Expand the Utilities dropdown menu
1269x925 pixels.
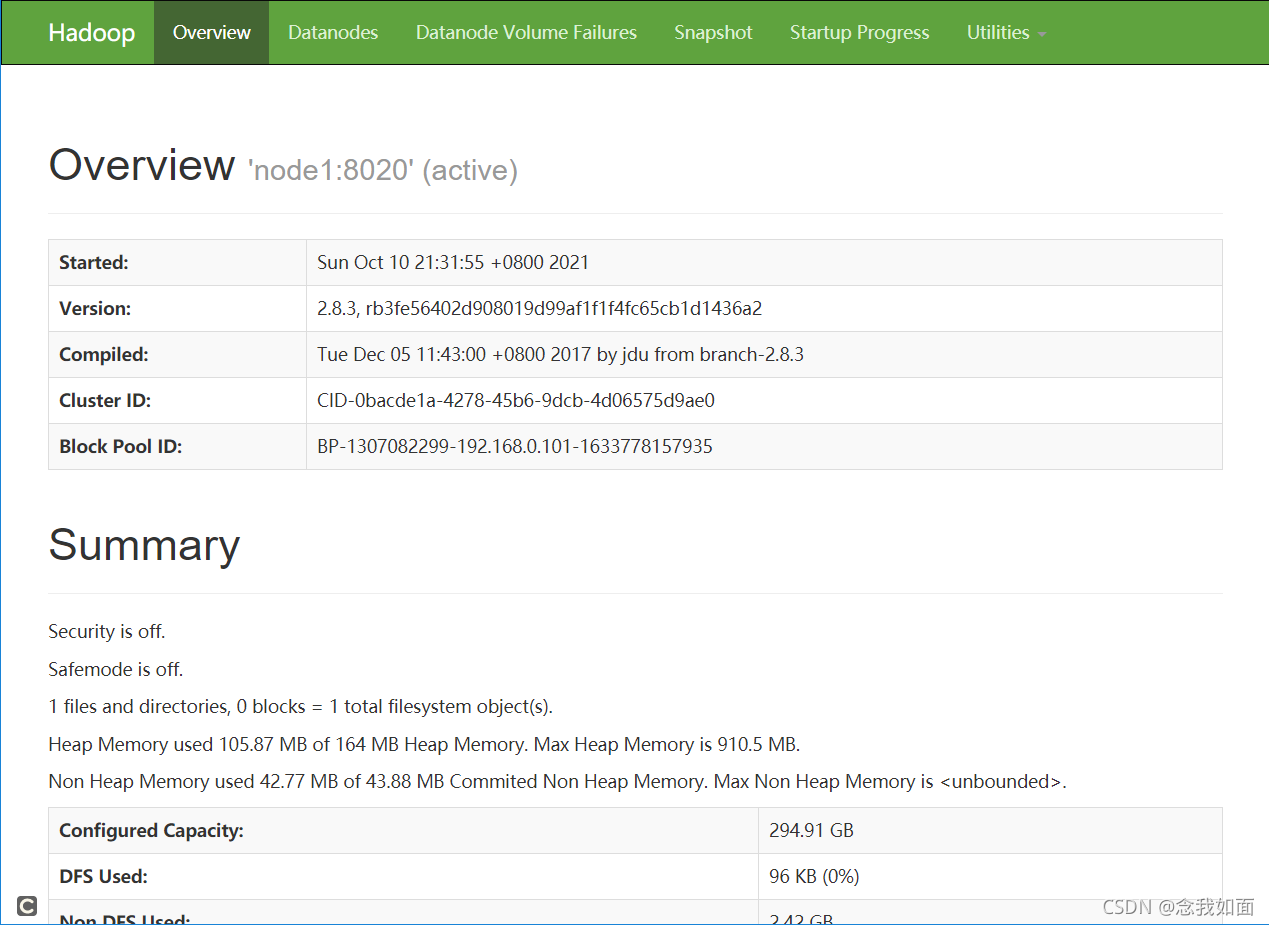click(1006, 33)
